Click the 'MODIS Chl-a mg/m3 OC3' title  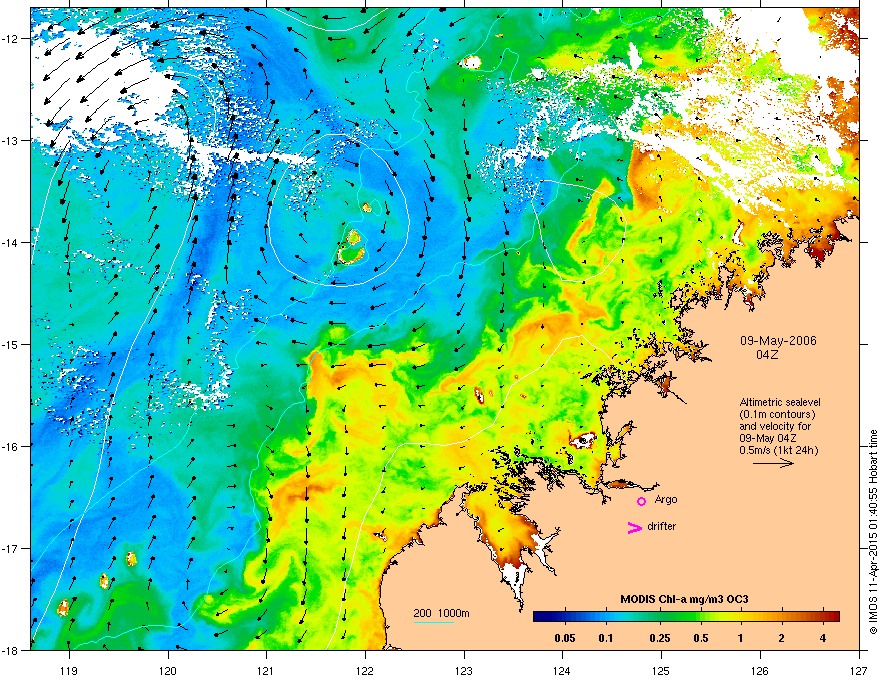tap(684, 599)
